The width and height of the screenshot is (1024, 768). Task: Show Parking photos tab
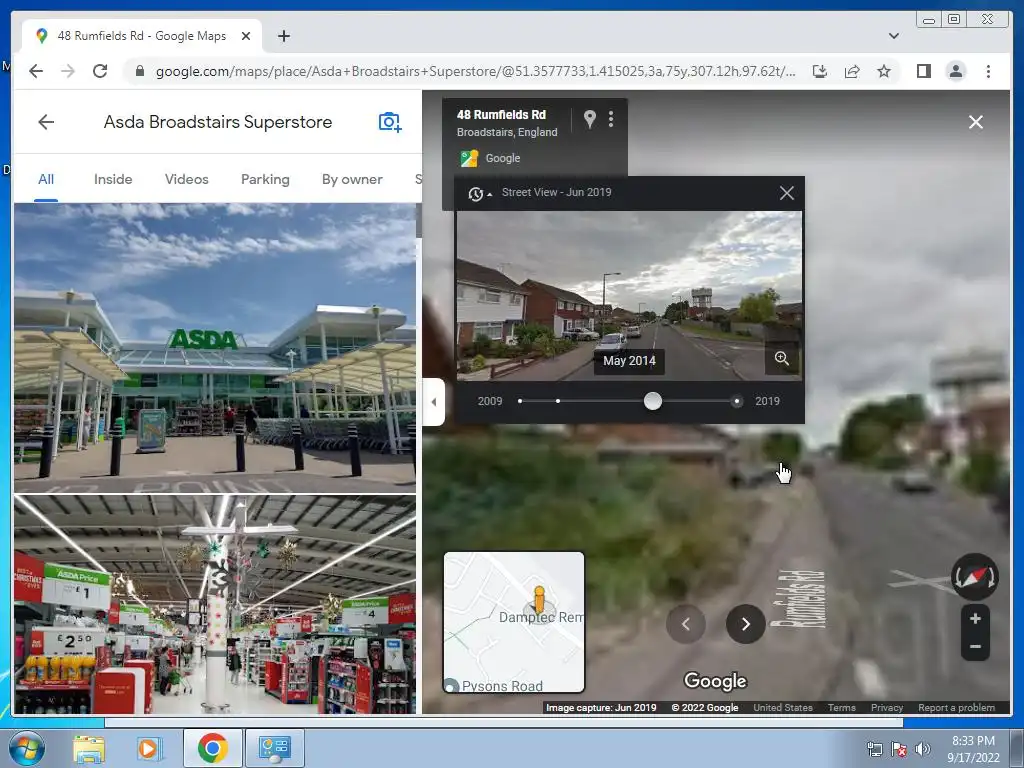coord(265,179)
